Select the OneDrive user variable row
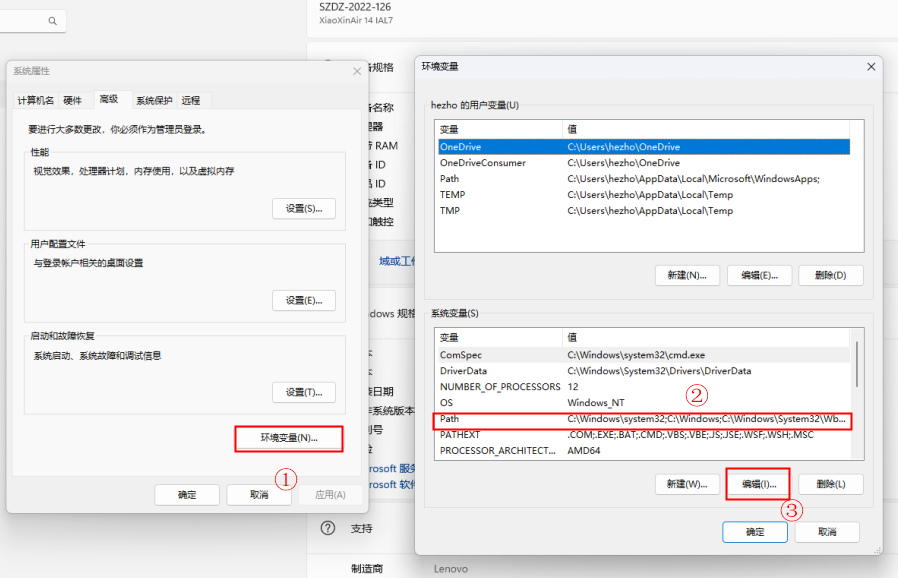 644,147
